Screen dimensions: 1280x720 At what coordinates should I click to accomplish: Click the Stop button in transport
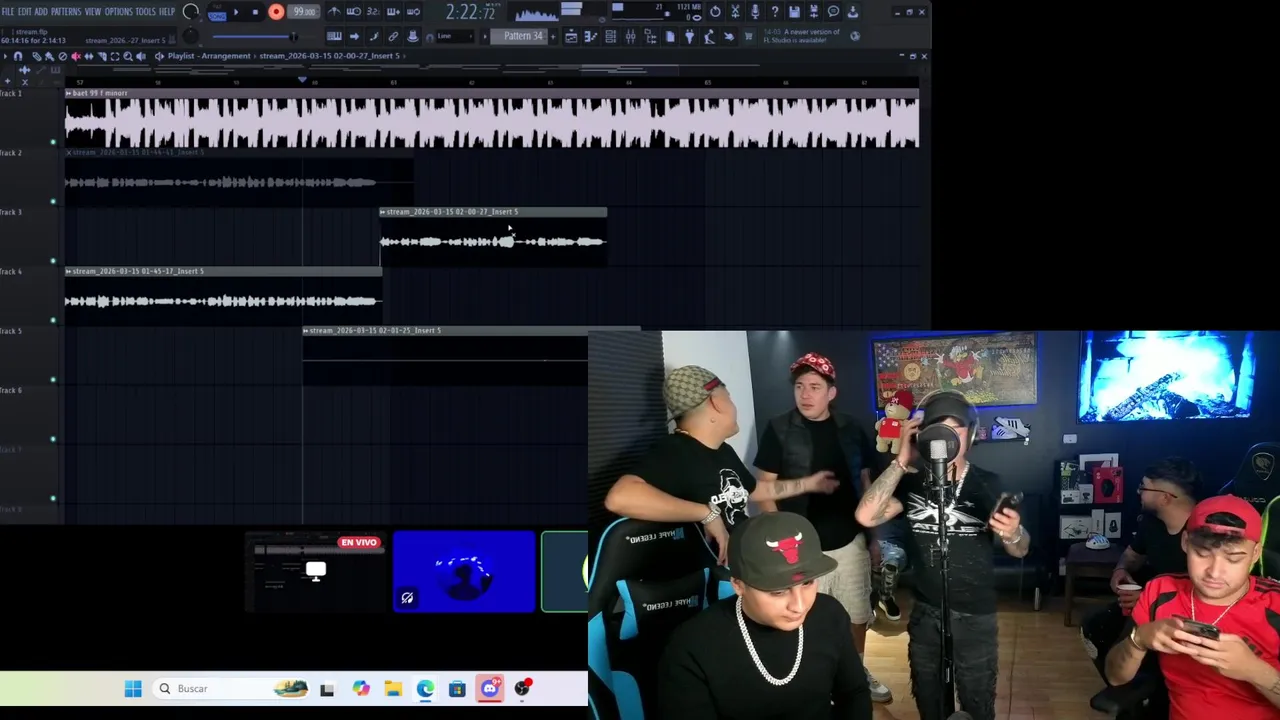(255, 12)
